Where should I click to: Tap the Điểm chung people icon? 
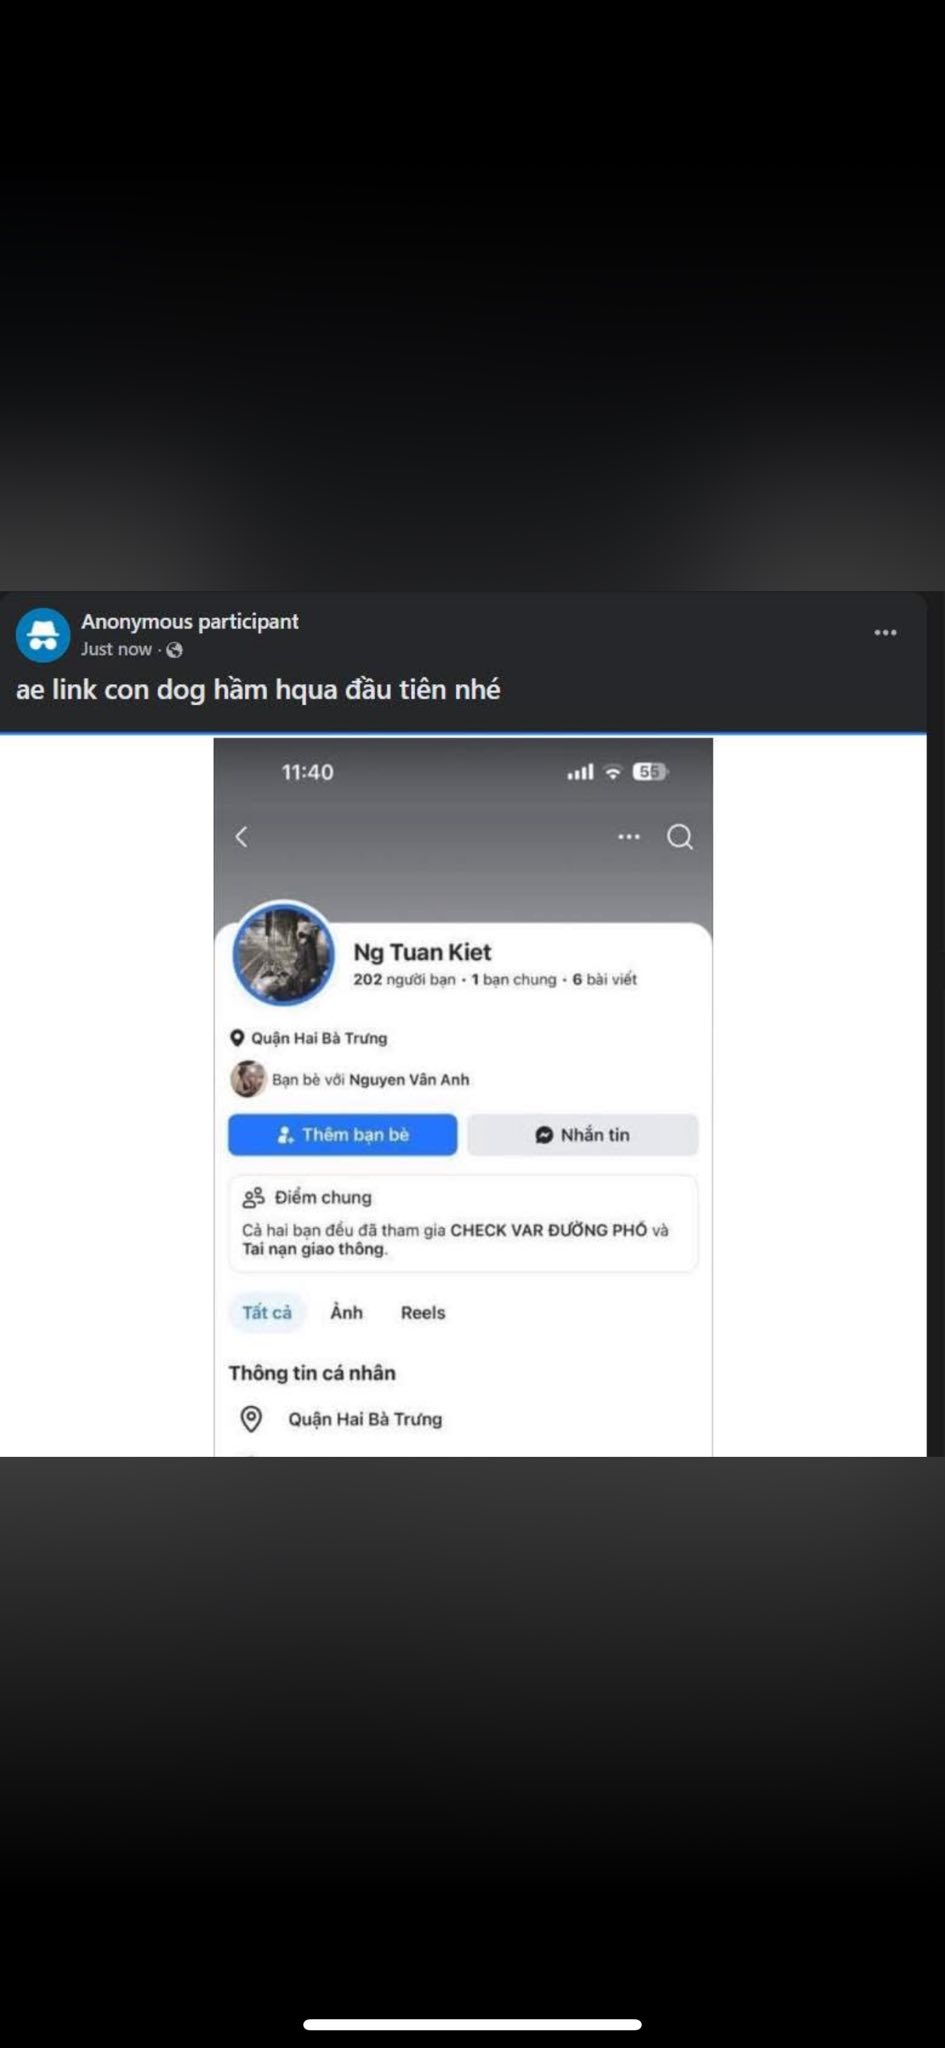pos(254,1197)
